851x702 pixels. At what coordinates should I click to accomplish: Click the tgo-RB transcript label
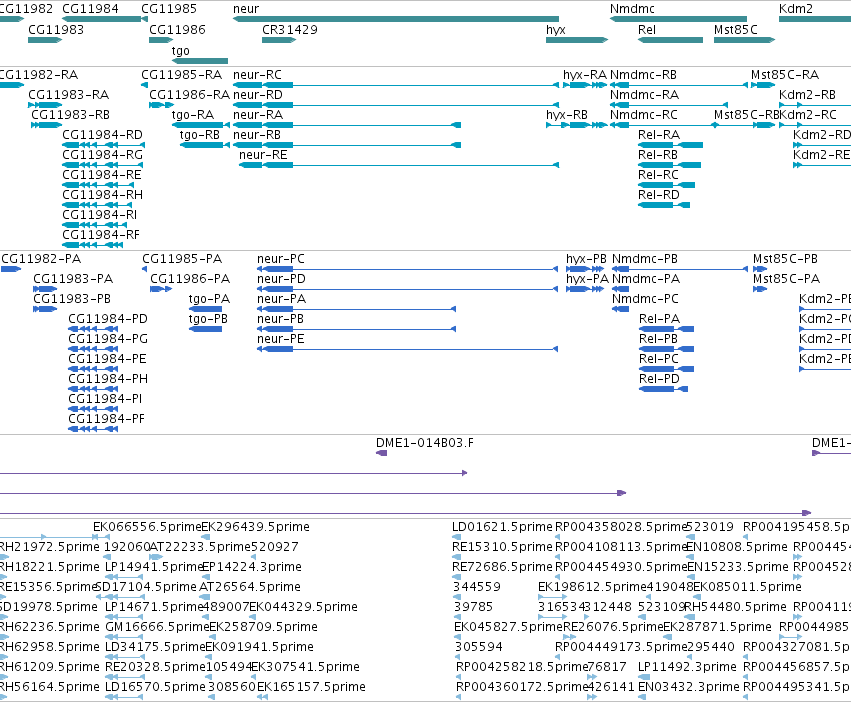tap(200, 135)
